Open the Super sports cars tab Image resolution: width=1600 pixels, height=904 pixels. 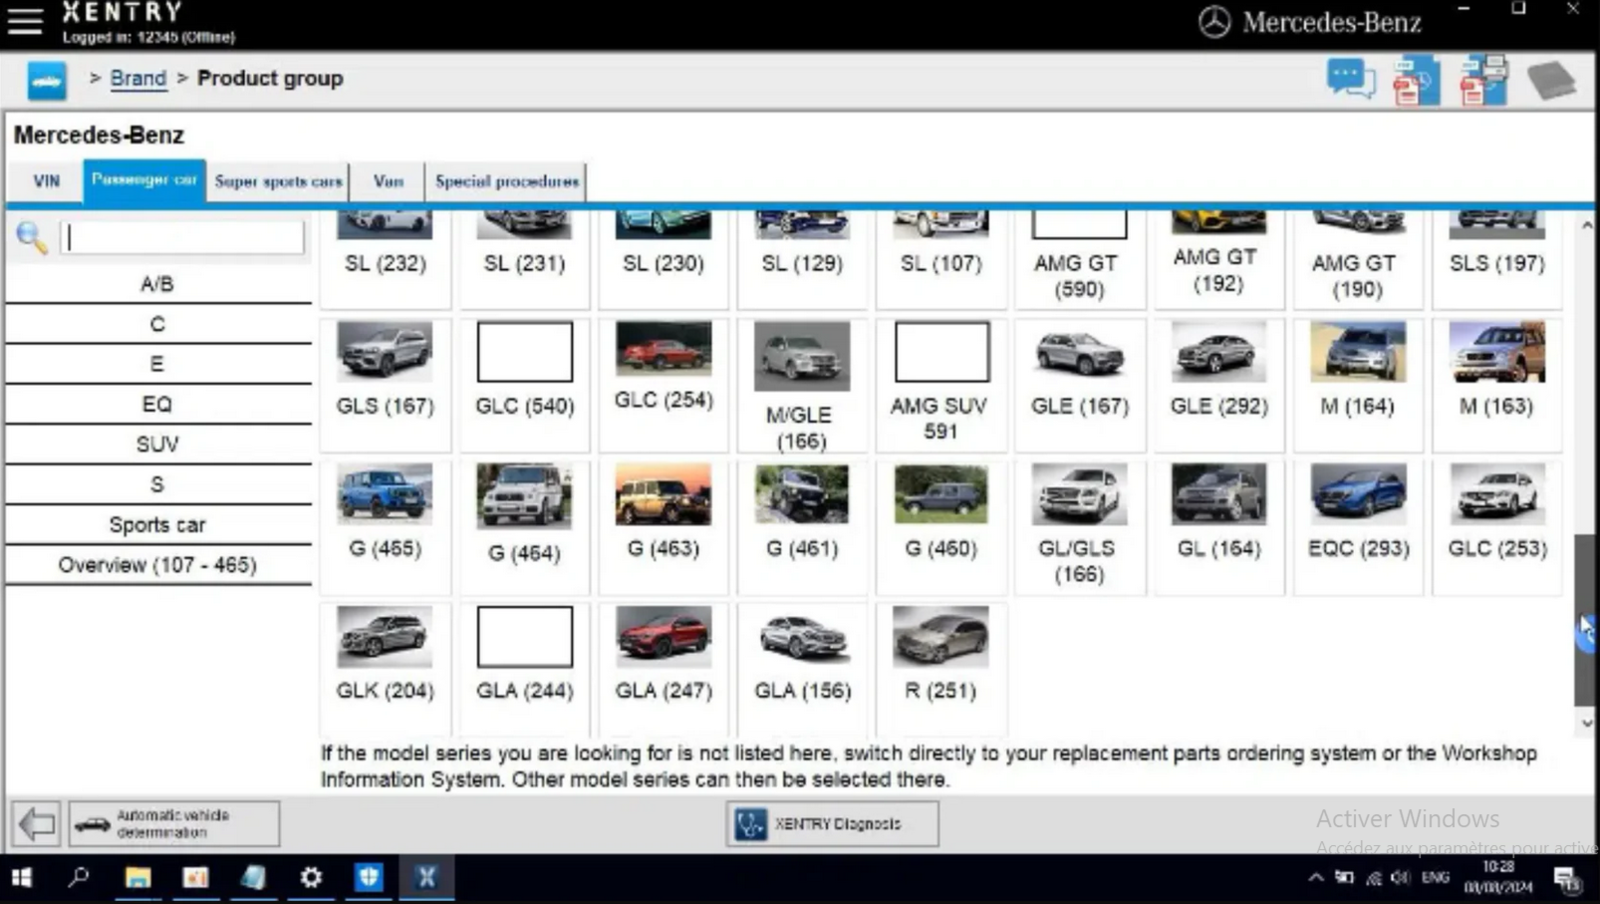278,182
